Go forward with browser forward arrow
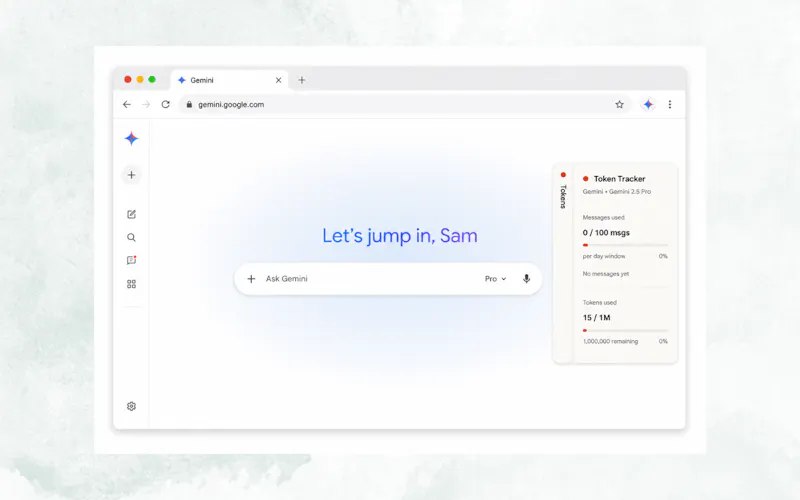 (x=146, y=104)
